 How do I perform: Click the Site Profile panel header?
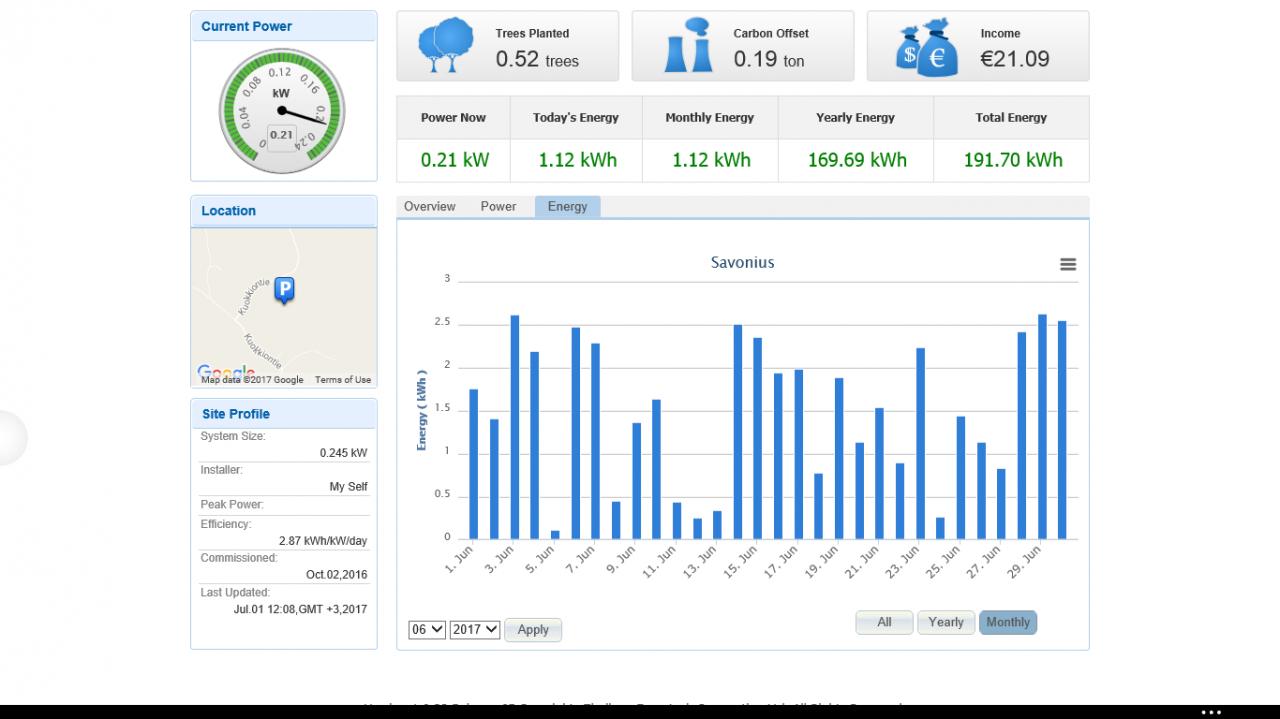pyautogui.click(x=284, y=414)
